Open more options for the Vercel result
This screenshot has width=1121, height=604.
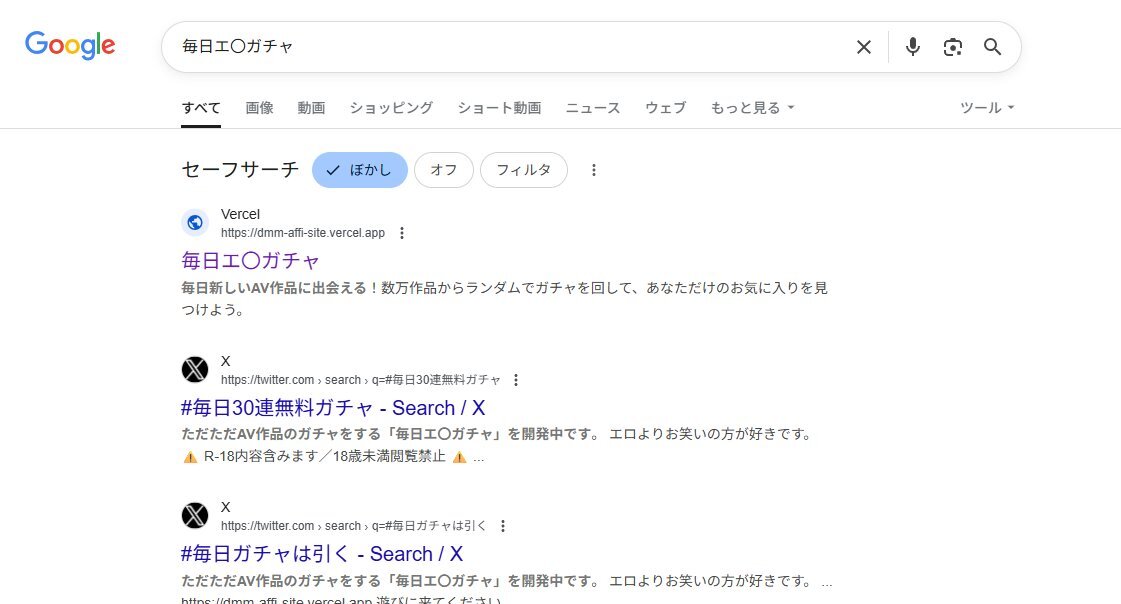[402, 233]
